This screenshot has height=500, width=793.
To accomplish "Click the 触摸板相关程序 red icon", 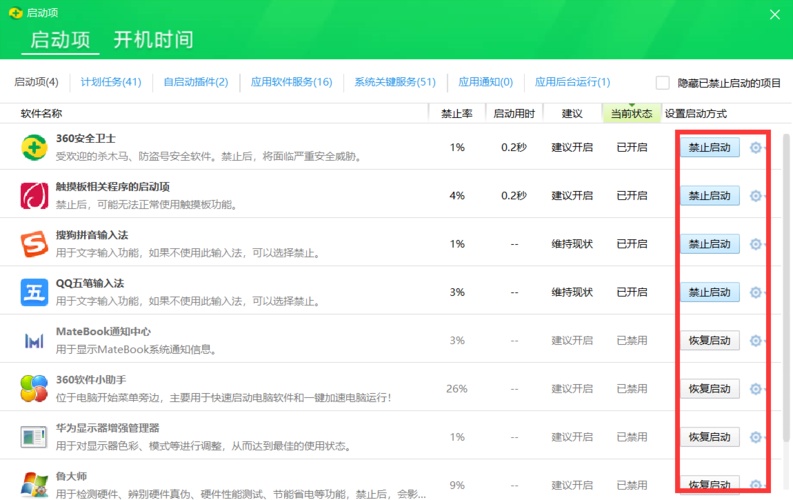I will (34, 196).
